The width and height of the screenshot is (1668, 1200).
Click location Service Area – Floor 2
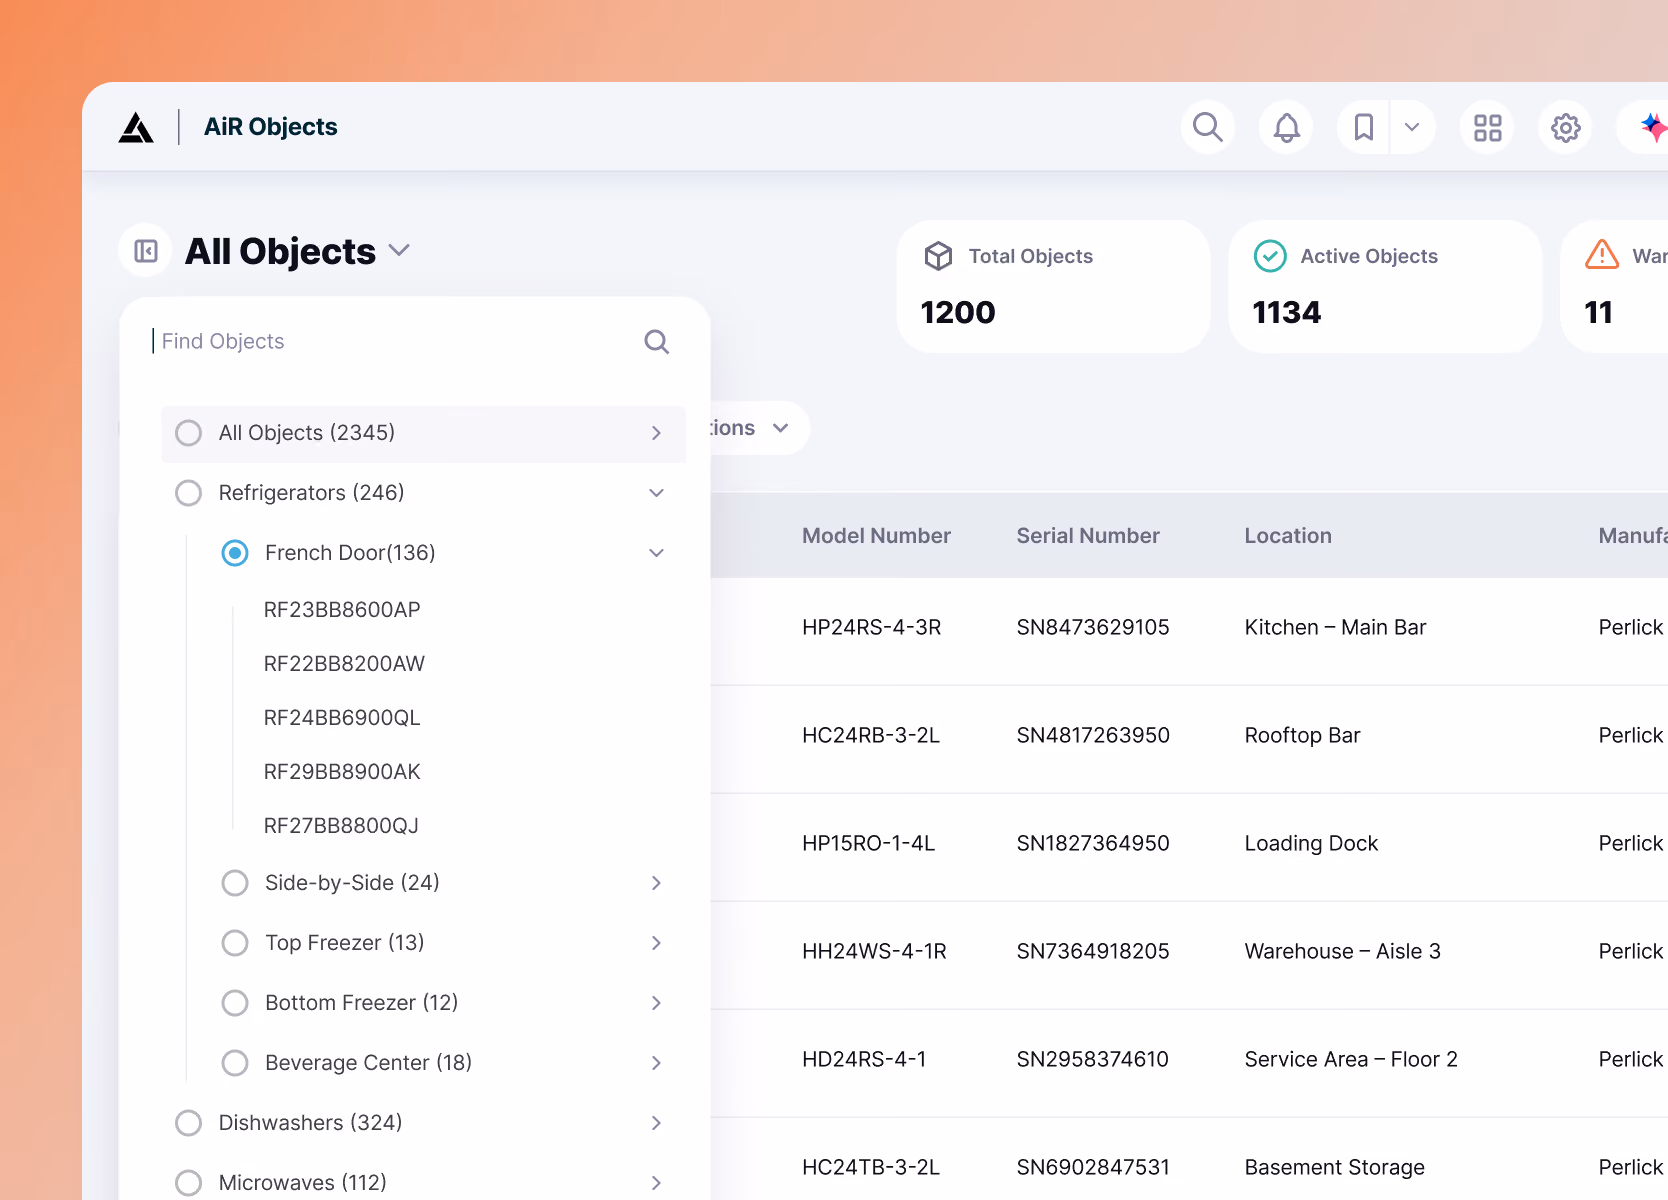pos(1351,1060)
